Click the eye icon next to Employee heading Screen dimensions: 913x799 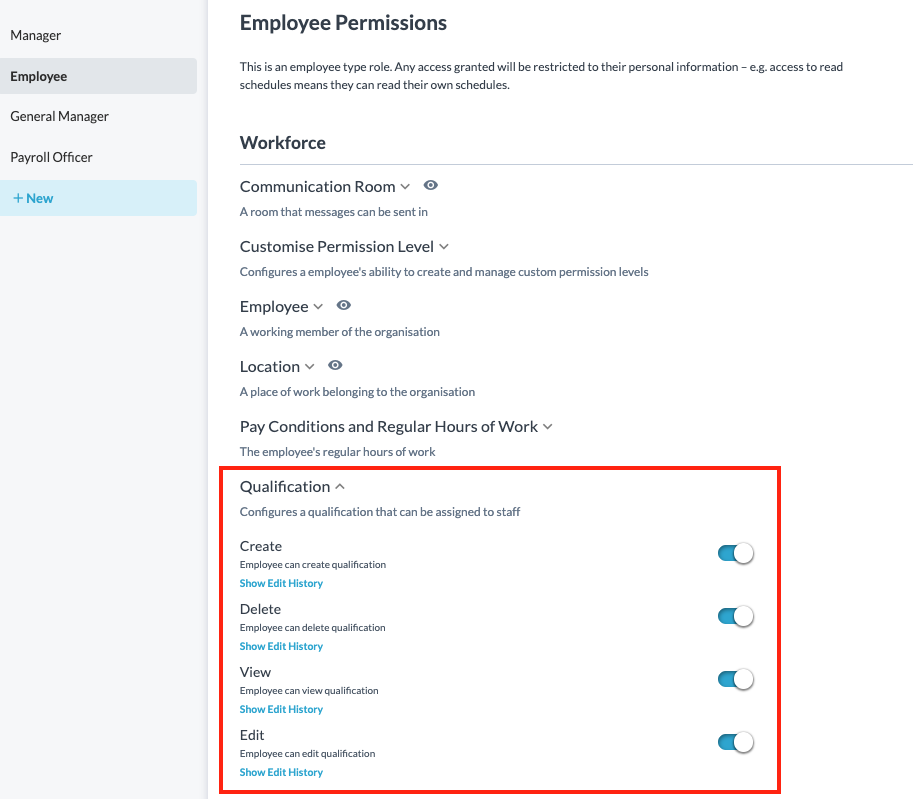[344, 306]
